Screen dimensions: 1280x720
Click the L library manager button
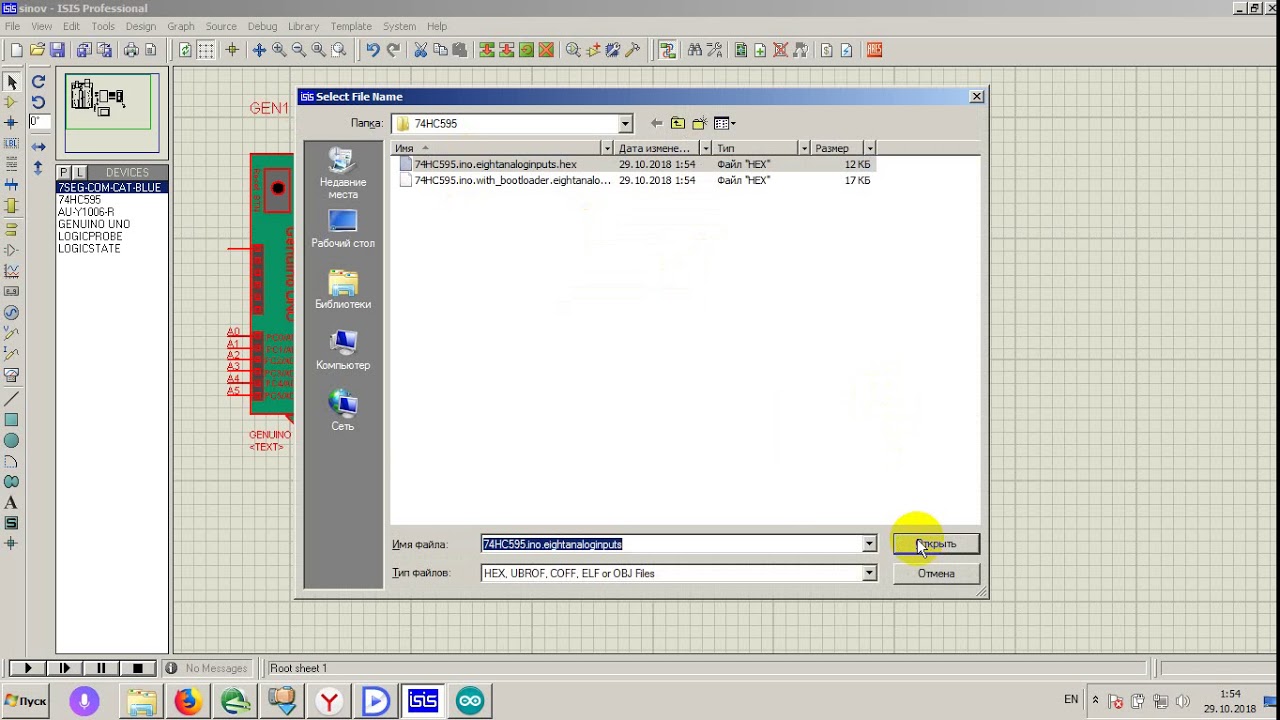pyautogui.click(x=80, y=173)
